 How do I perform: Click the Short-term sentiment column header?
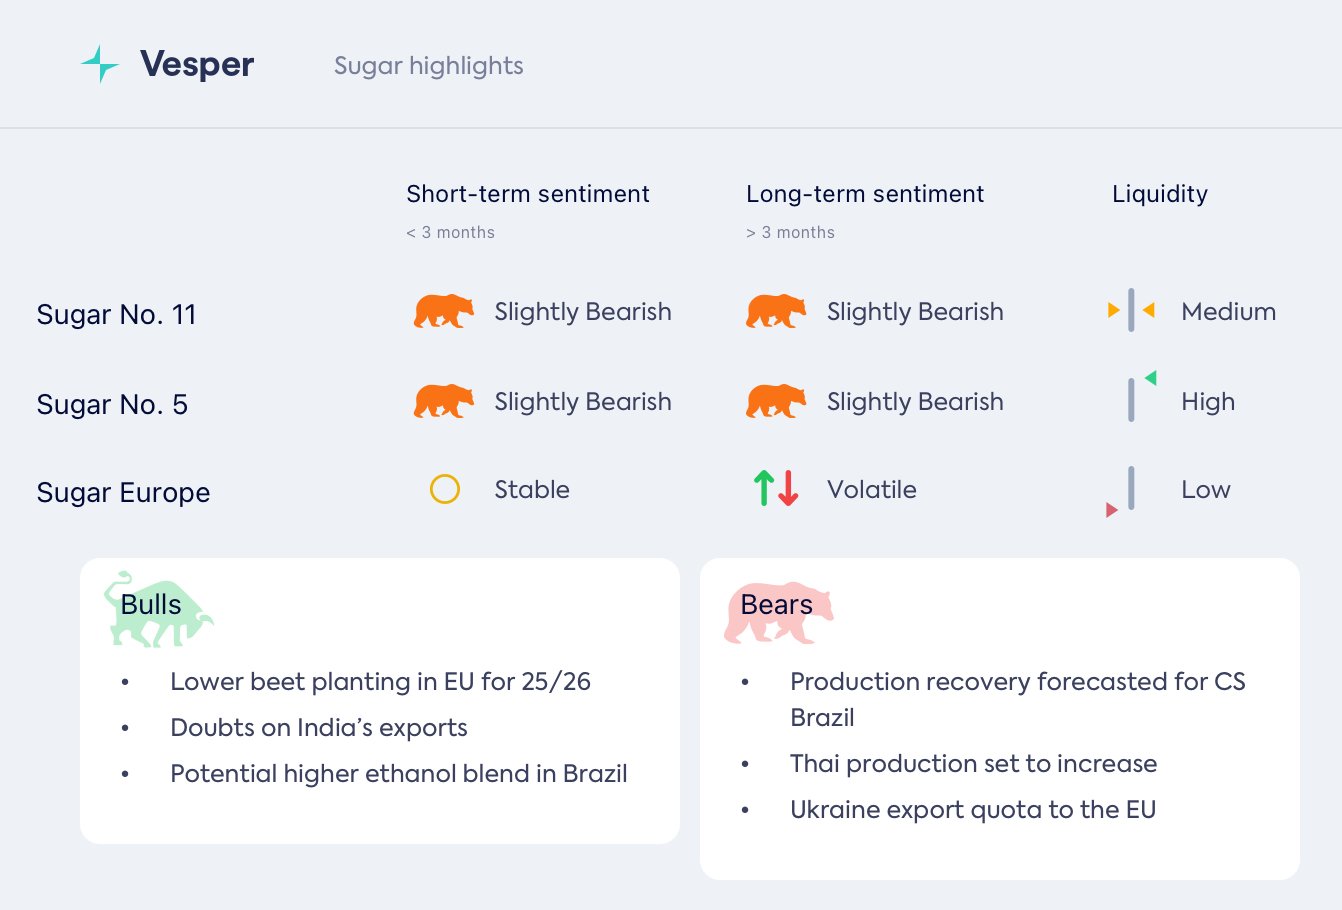[527, 194]
